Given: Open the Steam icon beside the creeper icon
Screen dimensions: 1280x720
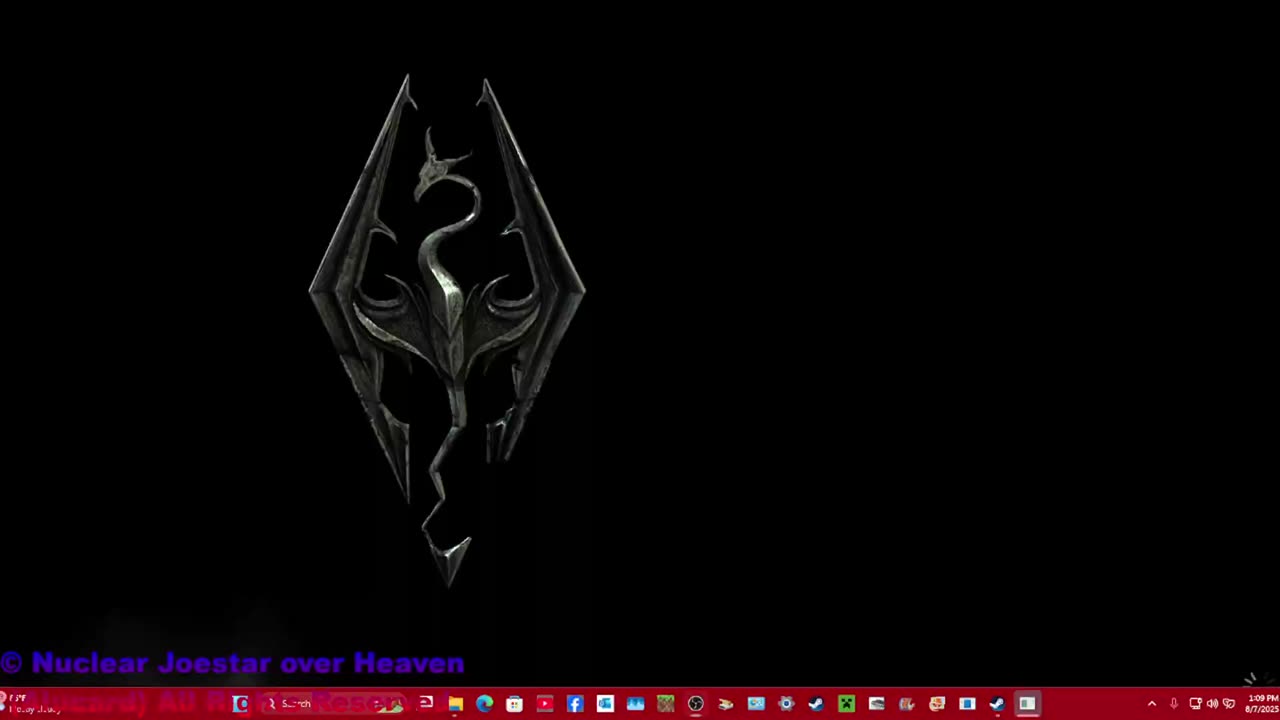Looking at the screenshot, I should 816,703.
